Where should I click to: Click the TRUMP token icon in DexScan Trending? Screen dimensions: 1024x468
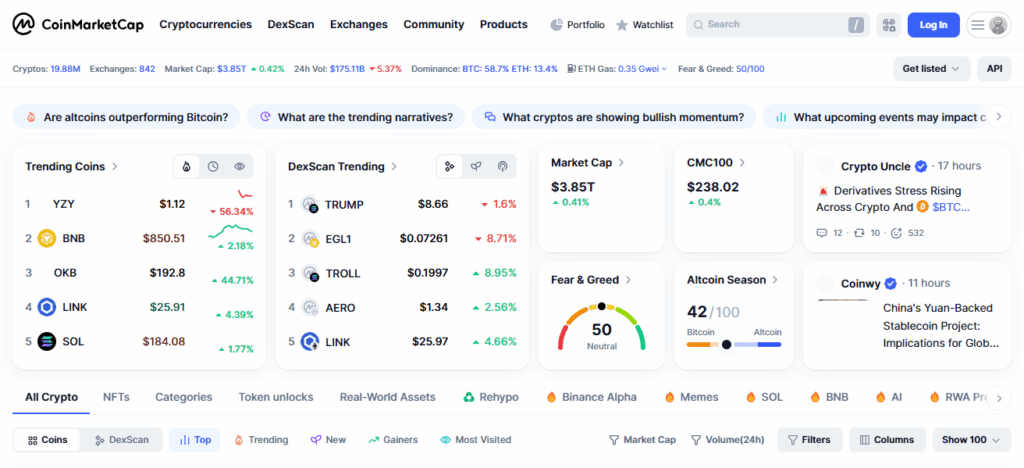click(x=310, y=204)
